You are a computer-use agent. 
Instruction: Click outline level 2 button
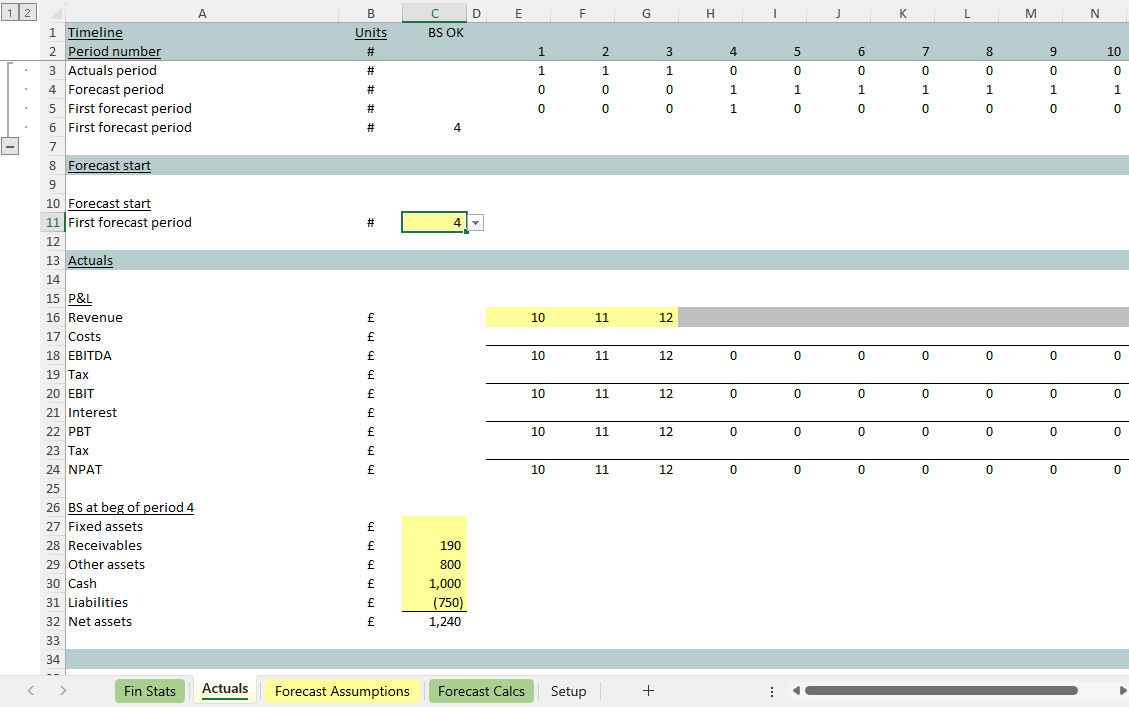point(26,12)
